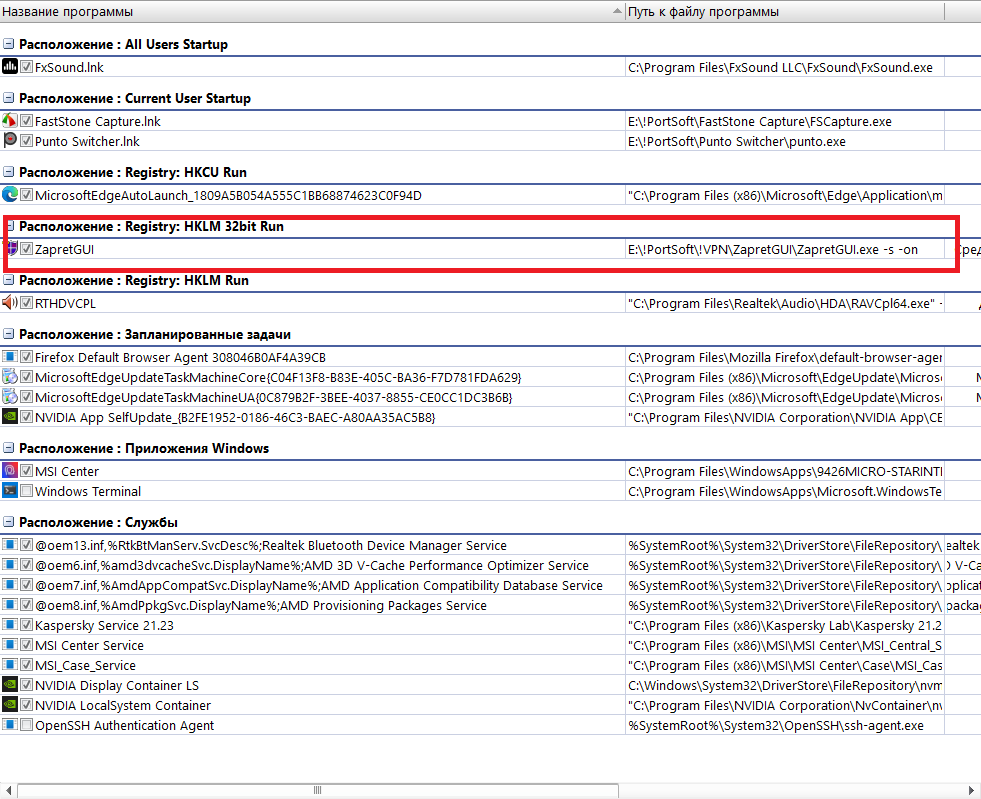
Task: Click the RTHDVCPL speaker icon
Action: pyautogui.click(x=10, y=303)
